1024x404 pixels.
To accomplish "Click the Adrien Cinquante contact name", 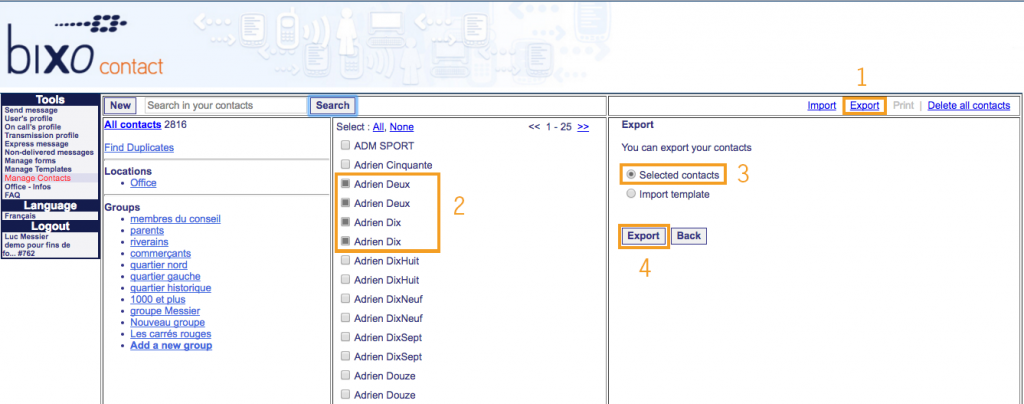I will pyautogui.click(x=393, y=165).
